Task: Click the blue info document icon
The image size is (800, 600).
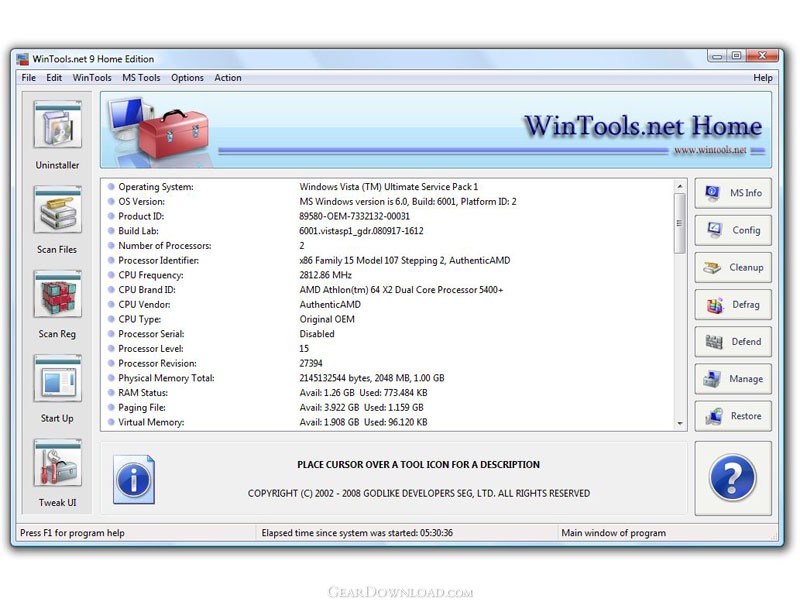Action: (134, 479)
